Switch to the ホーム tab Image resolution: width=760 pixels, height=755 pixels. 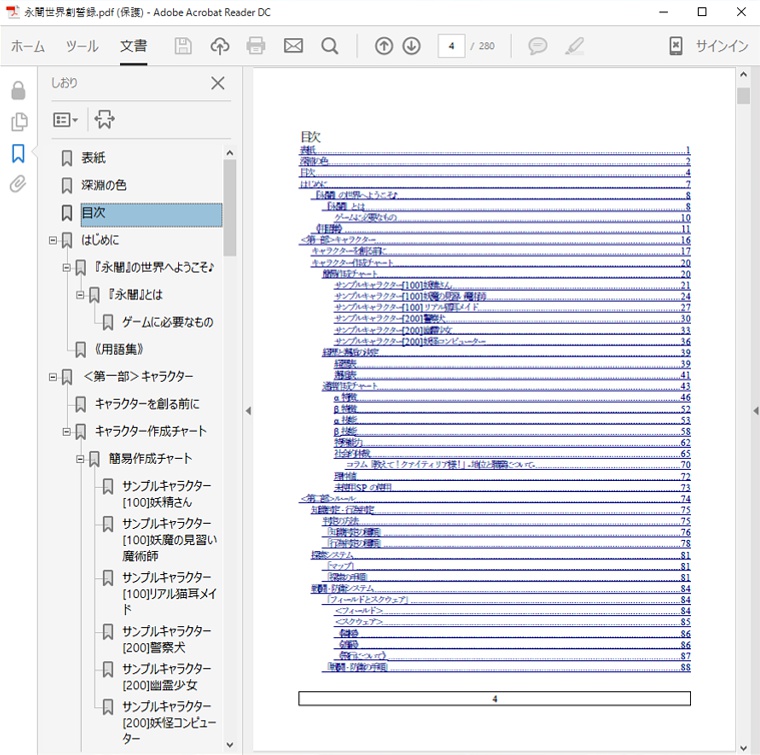[x=28, y=46]
